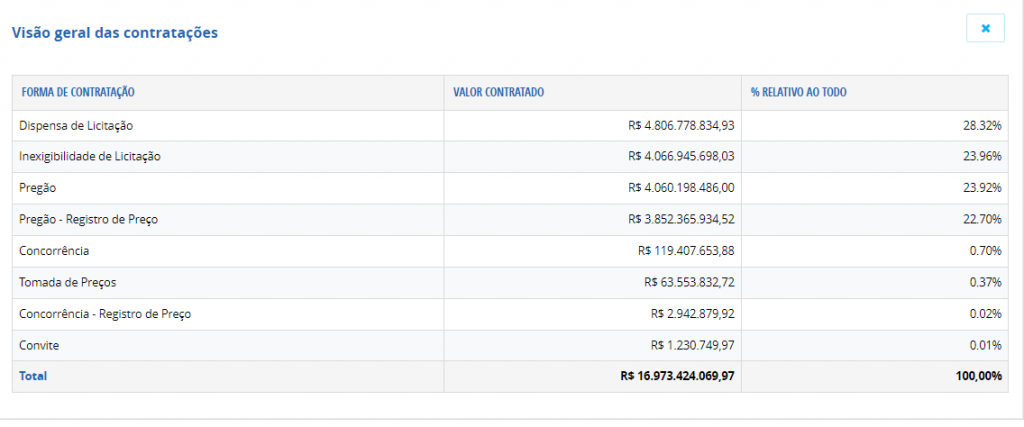1024x427 pixels.
Task: Close the Visão geral das contratações panel
Action: pyautogui.click(x=984, y=29)
